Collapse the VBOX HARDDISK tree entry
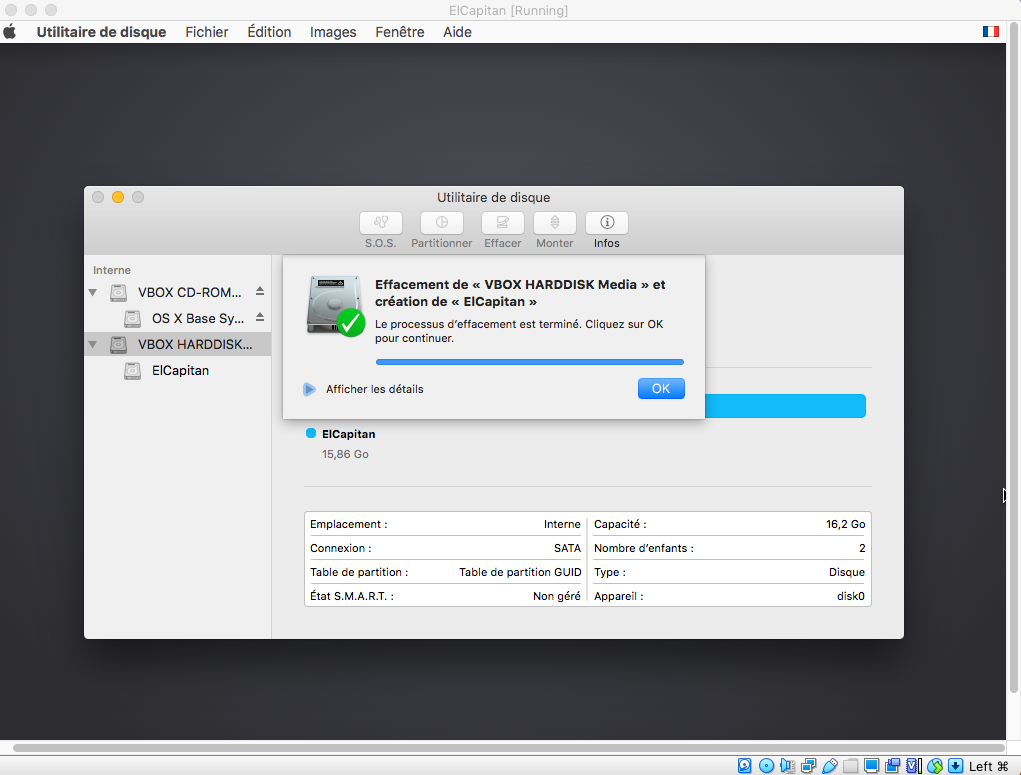This screenshot has width=1021, height=775. (93, 345)
